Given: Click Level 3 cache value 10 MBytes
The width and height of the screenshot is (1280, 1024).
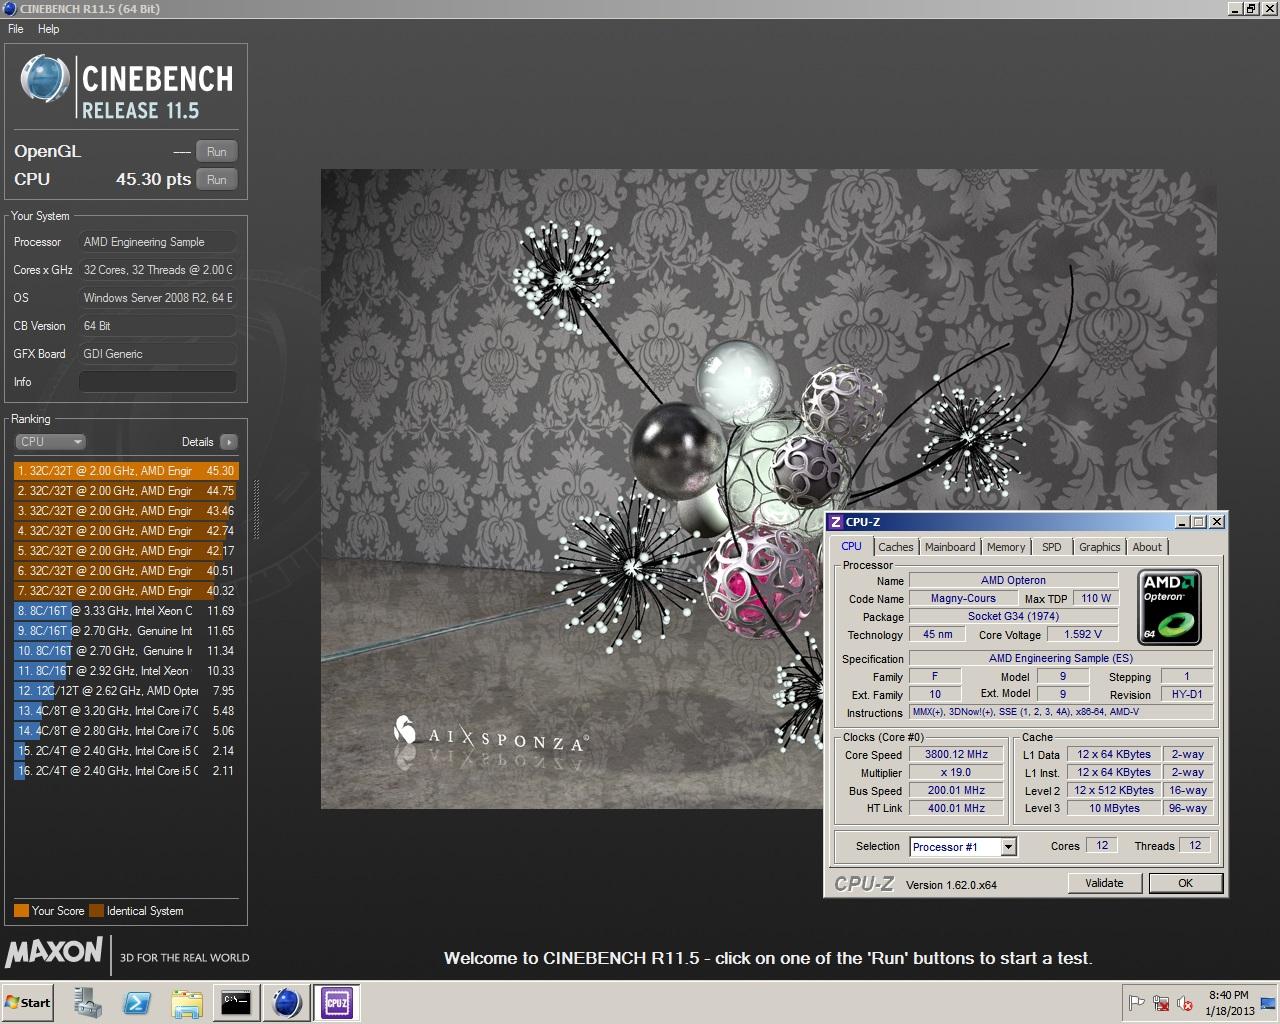Looking at the screenshot, I should tap(1114, 809).
